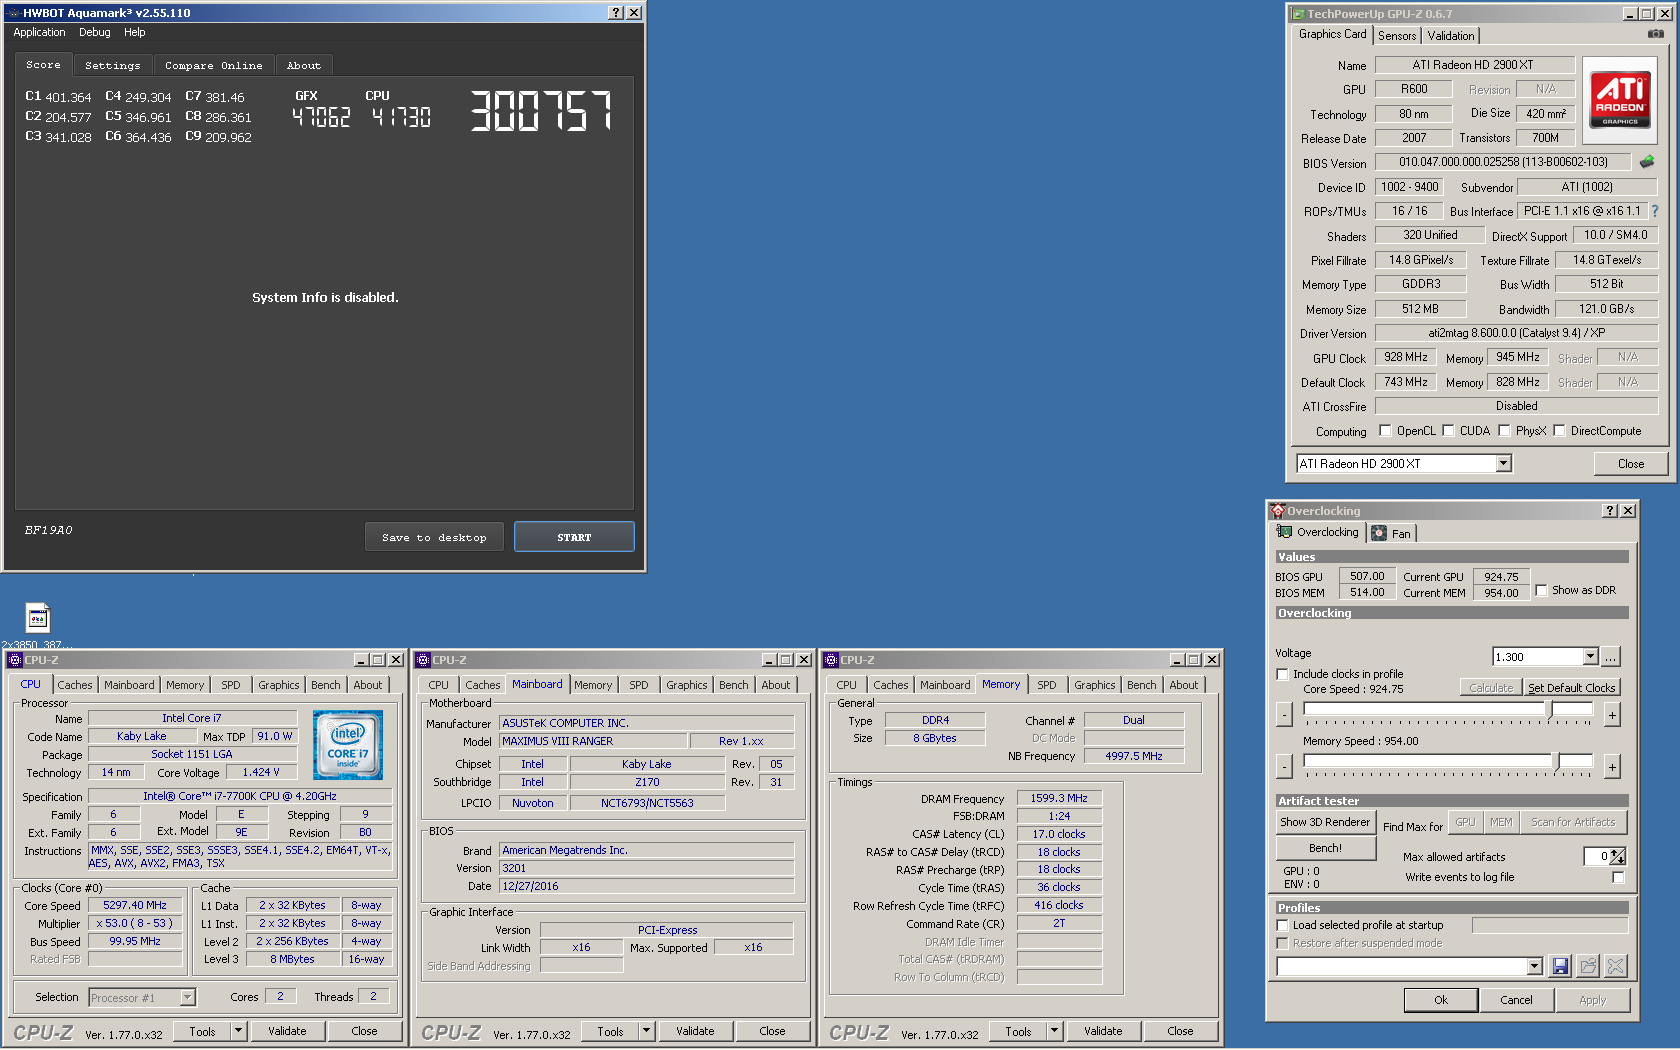Click the GPU-Z screenshot camera icon

point(1656,34)
